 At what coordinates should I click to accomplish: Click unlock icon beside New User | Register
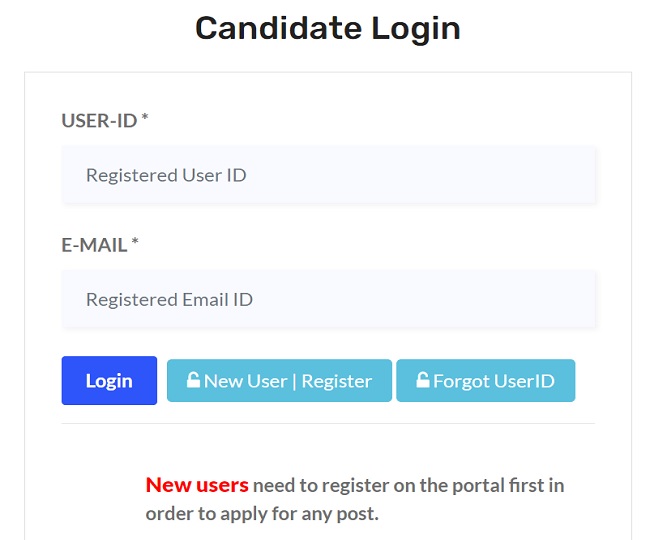(x=193, y=380)
